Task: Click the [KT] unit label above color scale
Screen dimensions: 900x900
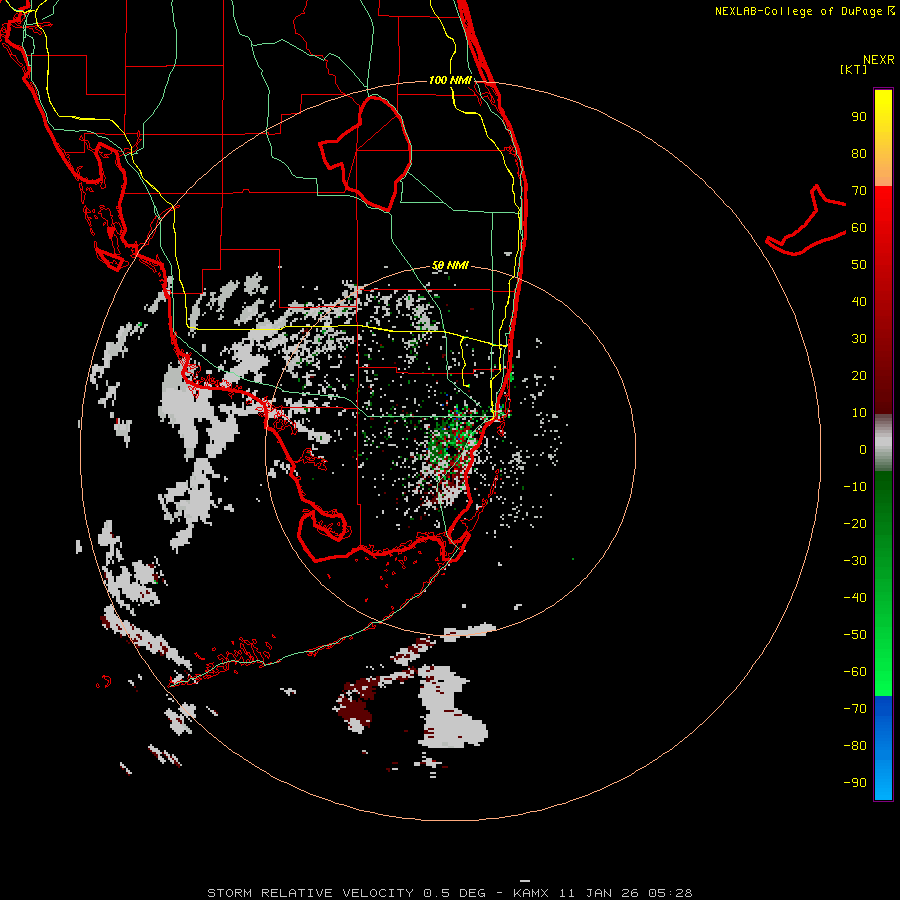Action: pos(853,69)
